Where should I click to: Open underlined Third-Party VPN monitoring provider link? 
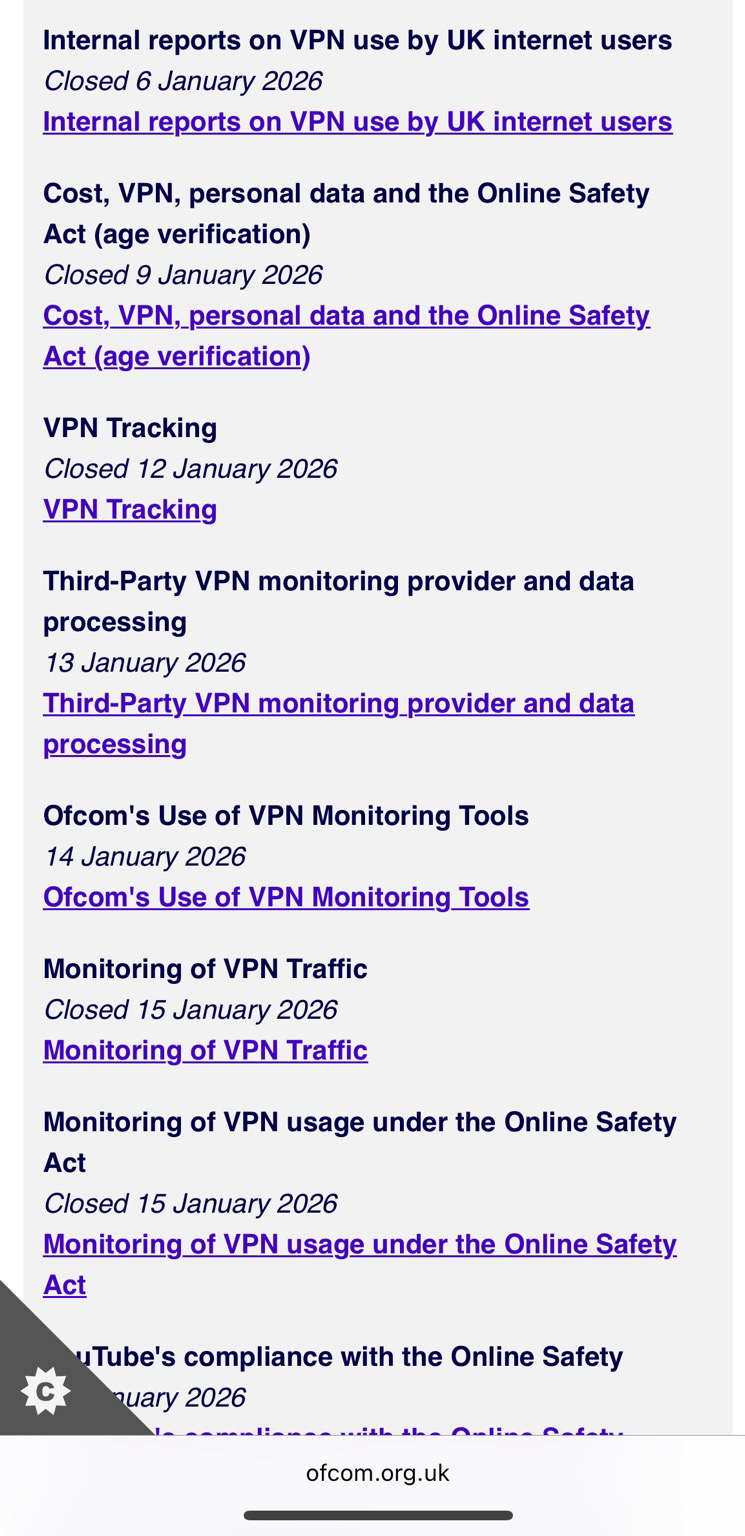coord(338,704)
